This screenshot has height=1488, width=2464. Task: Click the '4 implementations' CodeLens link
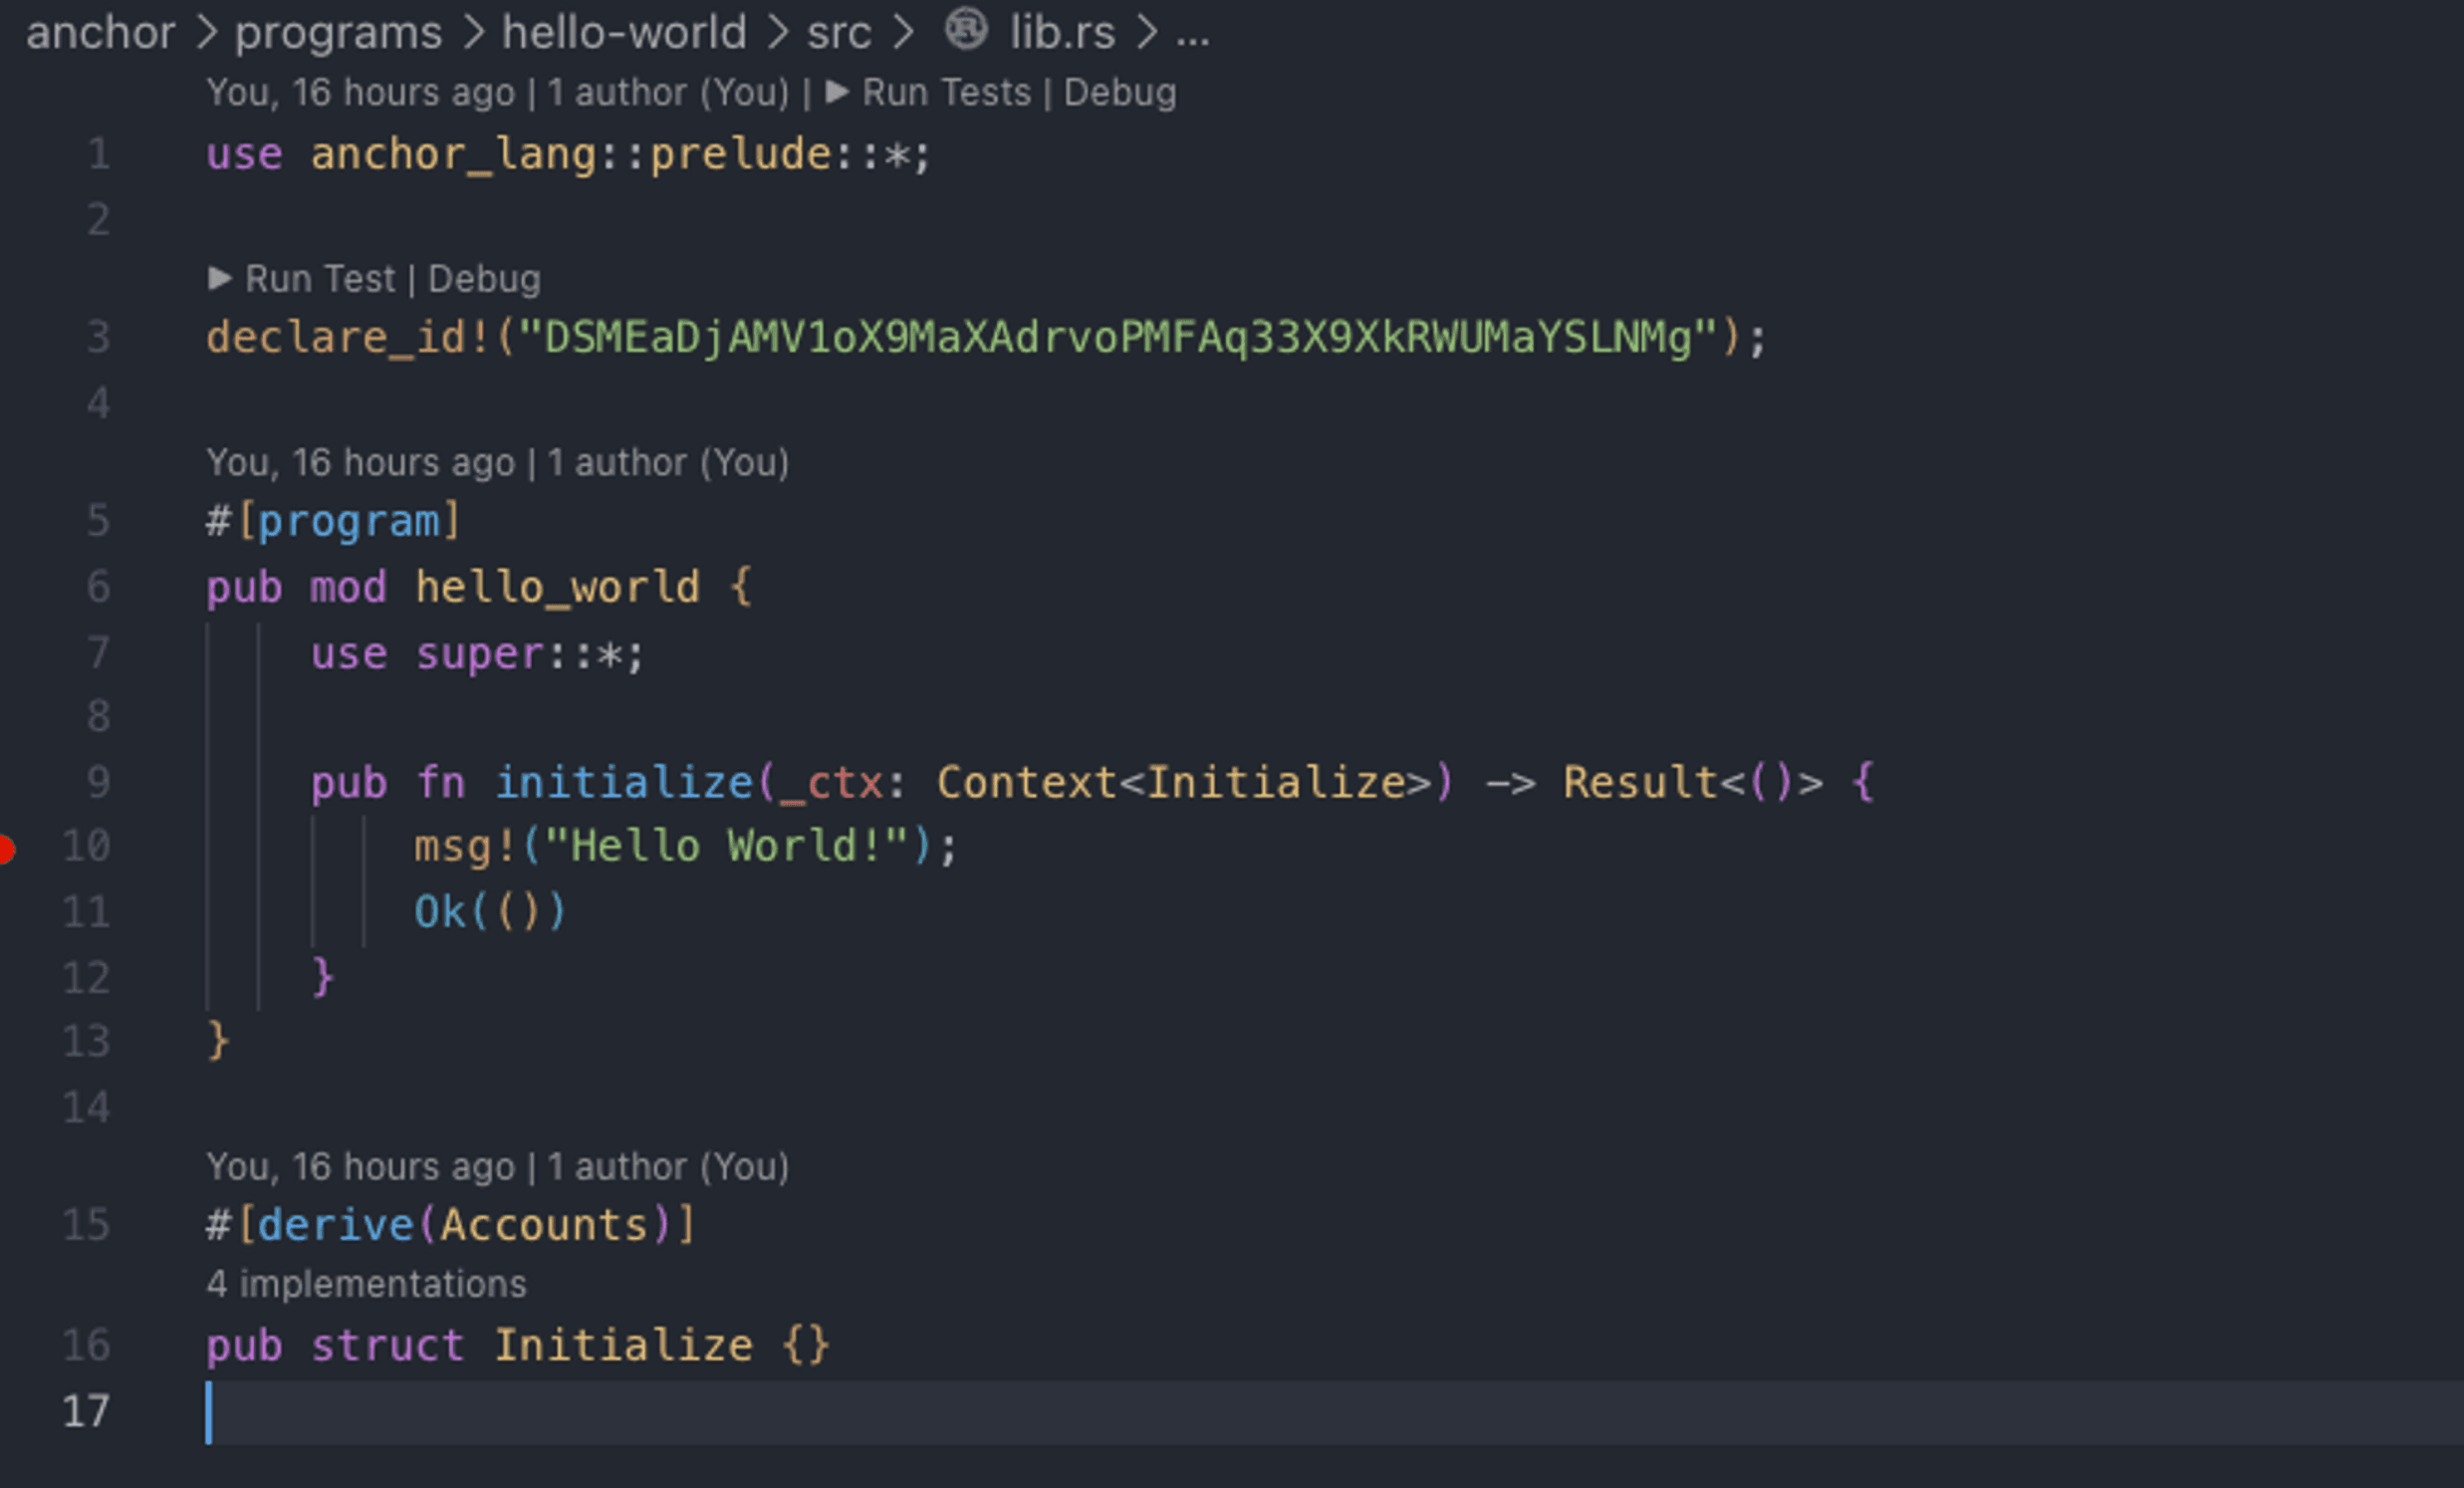tap(366, 1284)
